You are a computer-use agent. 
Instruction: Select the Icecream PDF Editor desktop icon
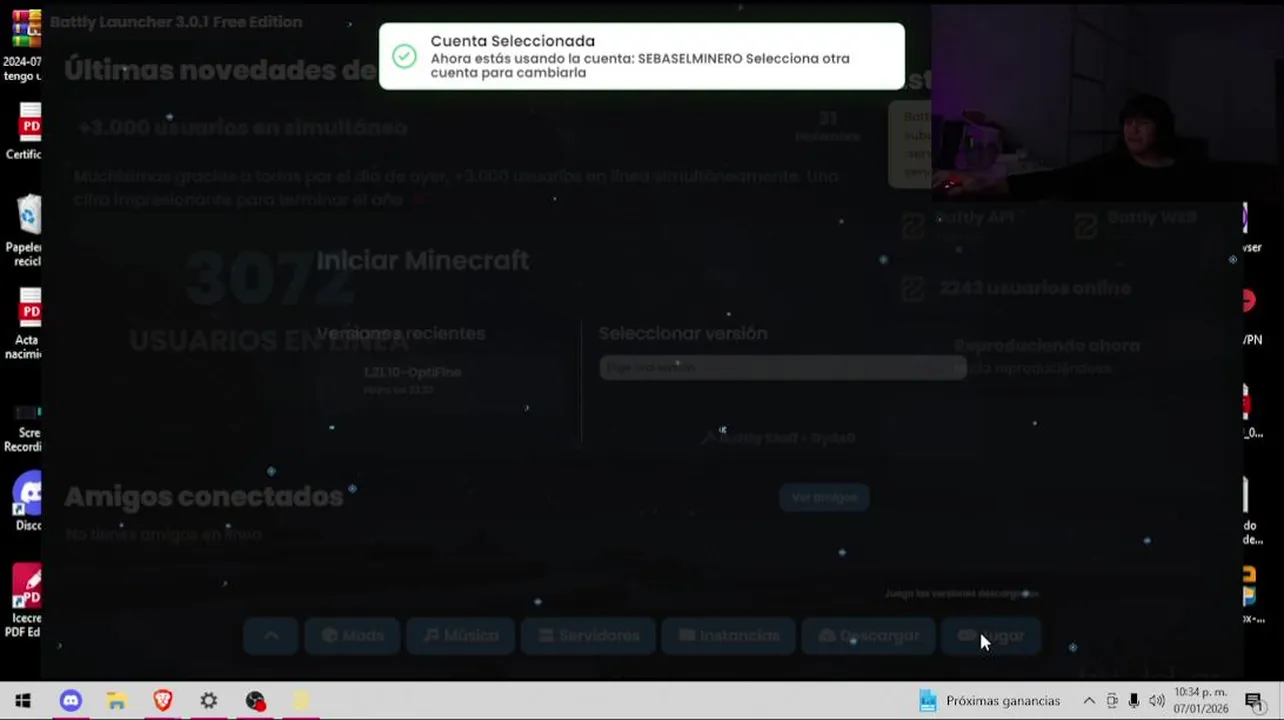[x=24, y=601]
